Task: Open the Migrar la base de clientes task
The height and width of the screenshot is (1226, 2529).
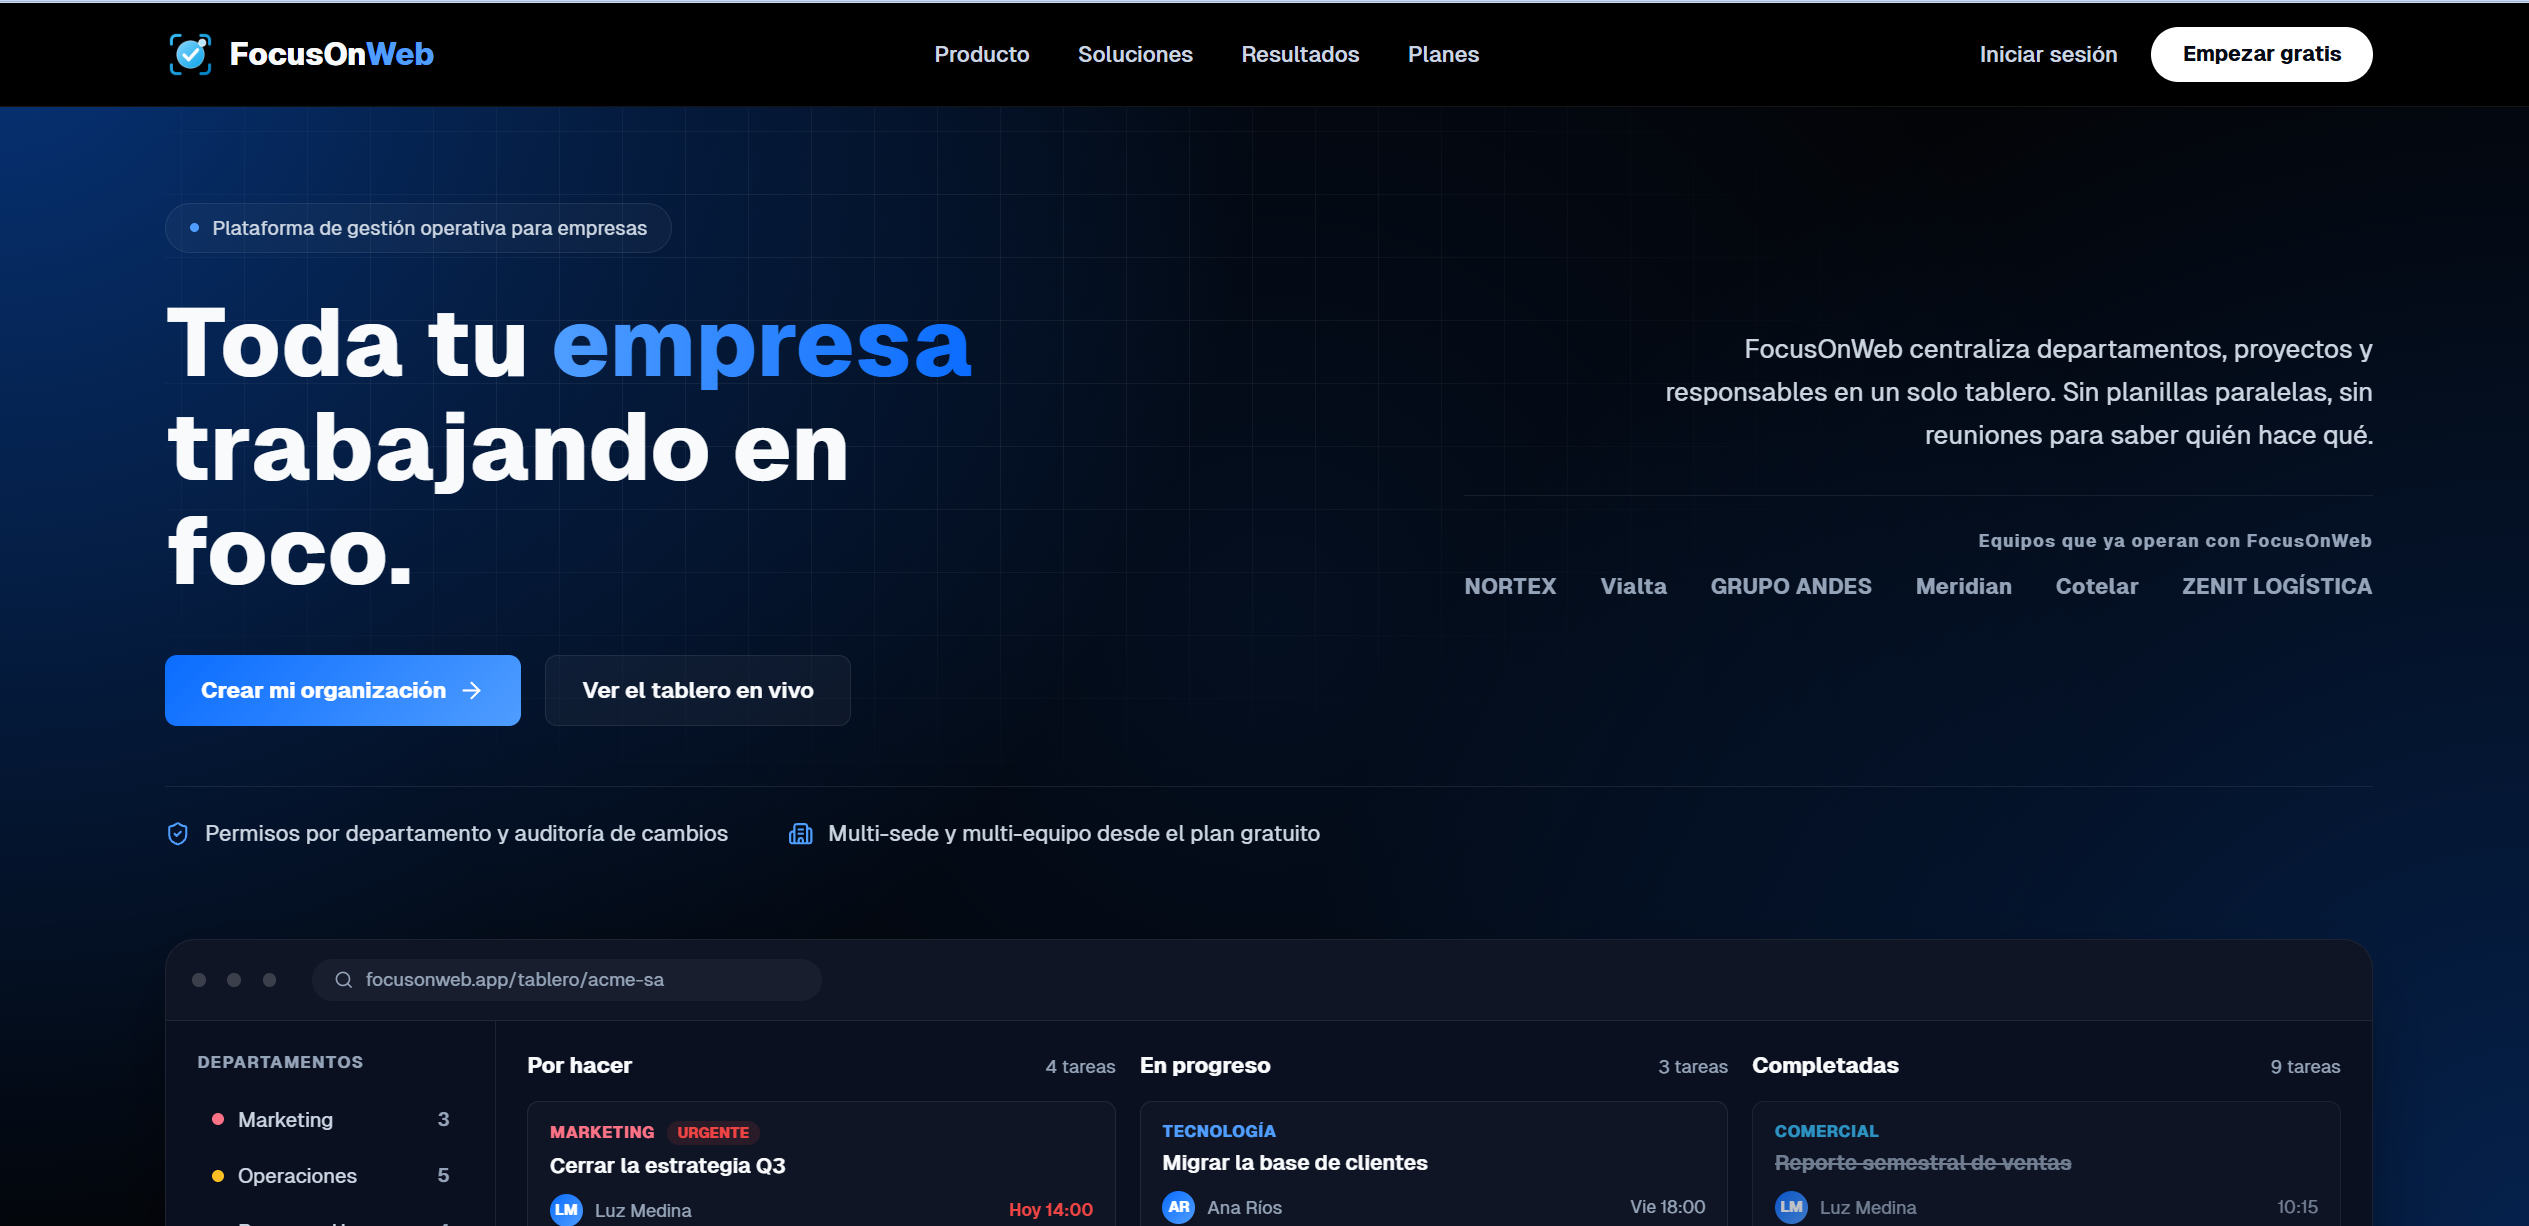Action: pos(1433,1164)
